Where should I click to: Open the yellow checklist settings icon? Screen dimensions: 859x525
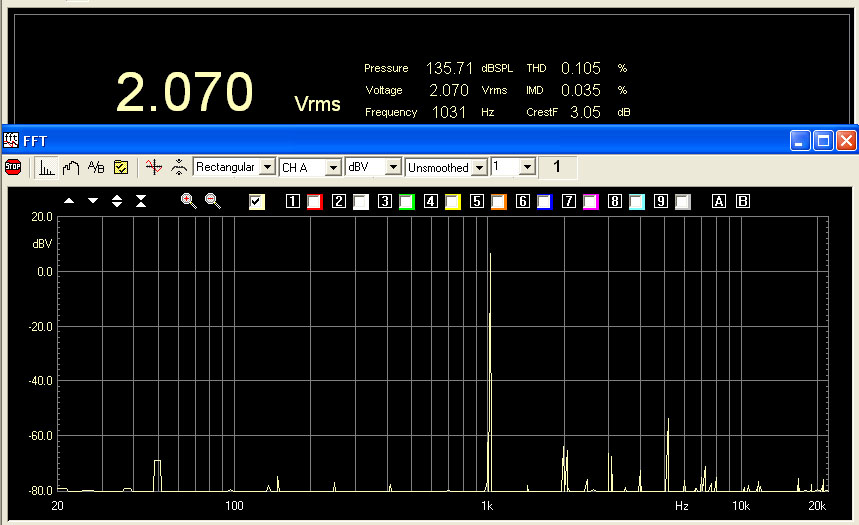[x=120, y=167]
